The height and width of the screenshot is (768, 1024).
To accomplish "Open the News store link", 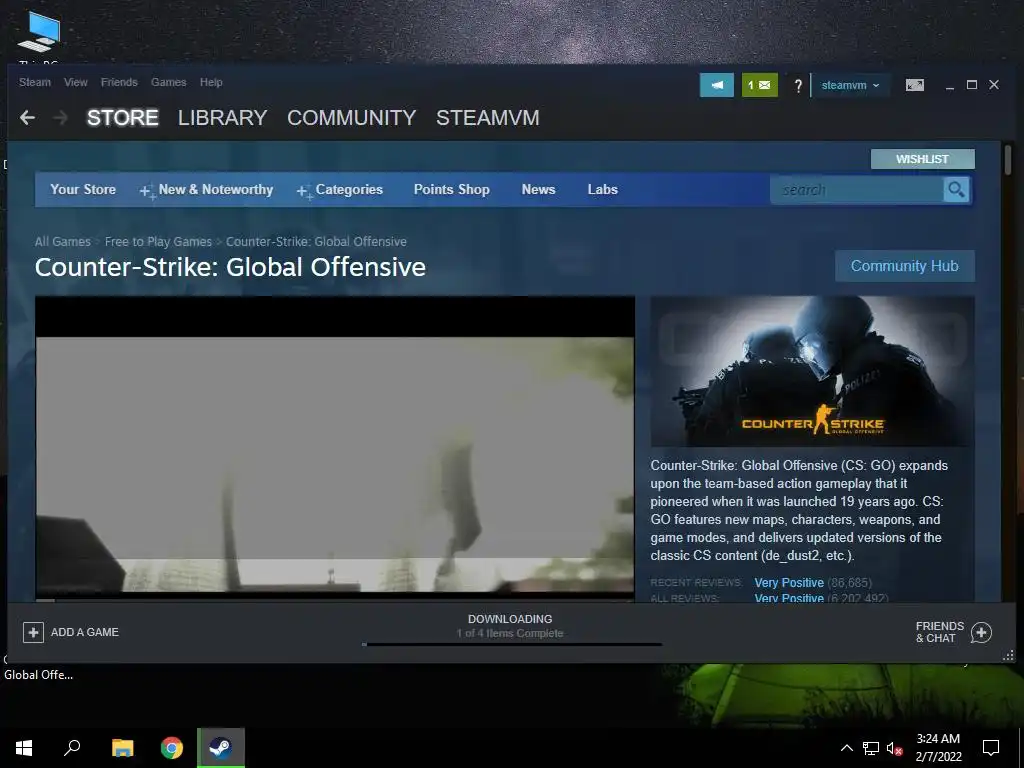I will pos(538,189).
